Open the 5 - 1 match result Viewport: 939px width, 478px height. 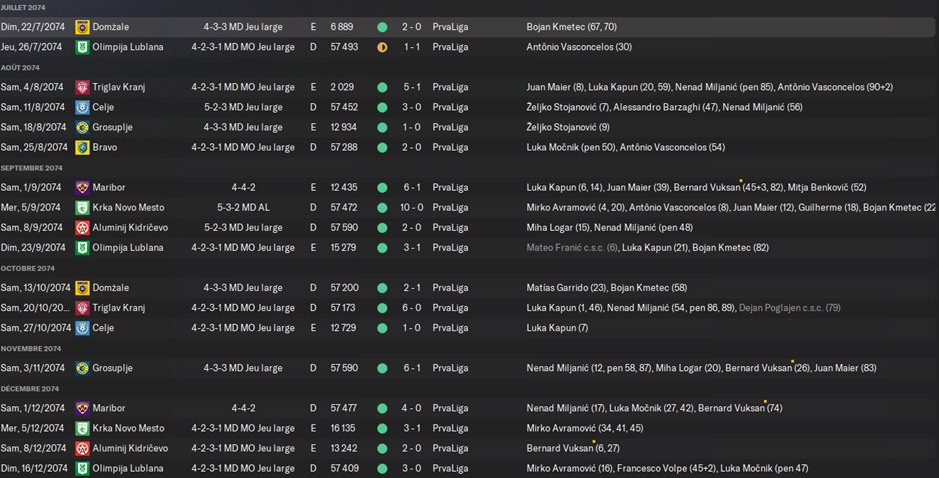pyautogui.click(x=411, y=87)
